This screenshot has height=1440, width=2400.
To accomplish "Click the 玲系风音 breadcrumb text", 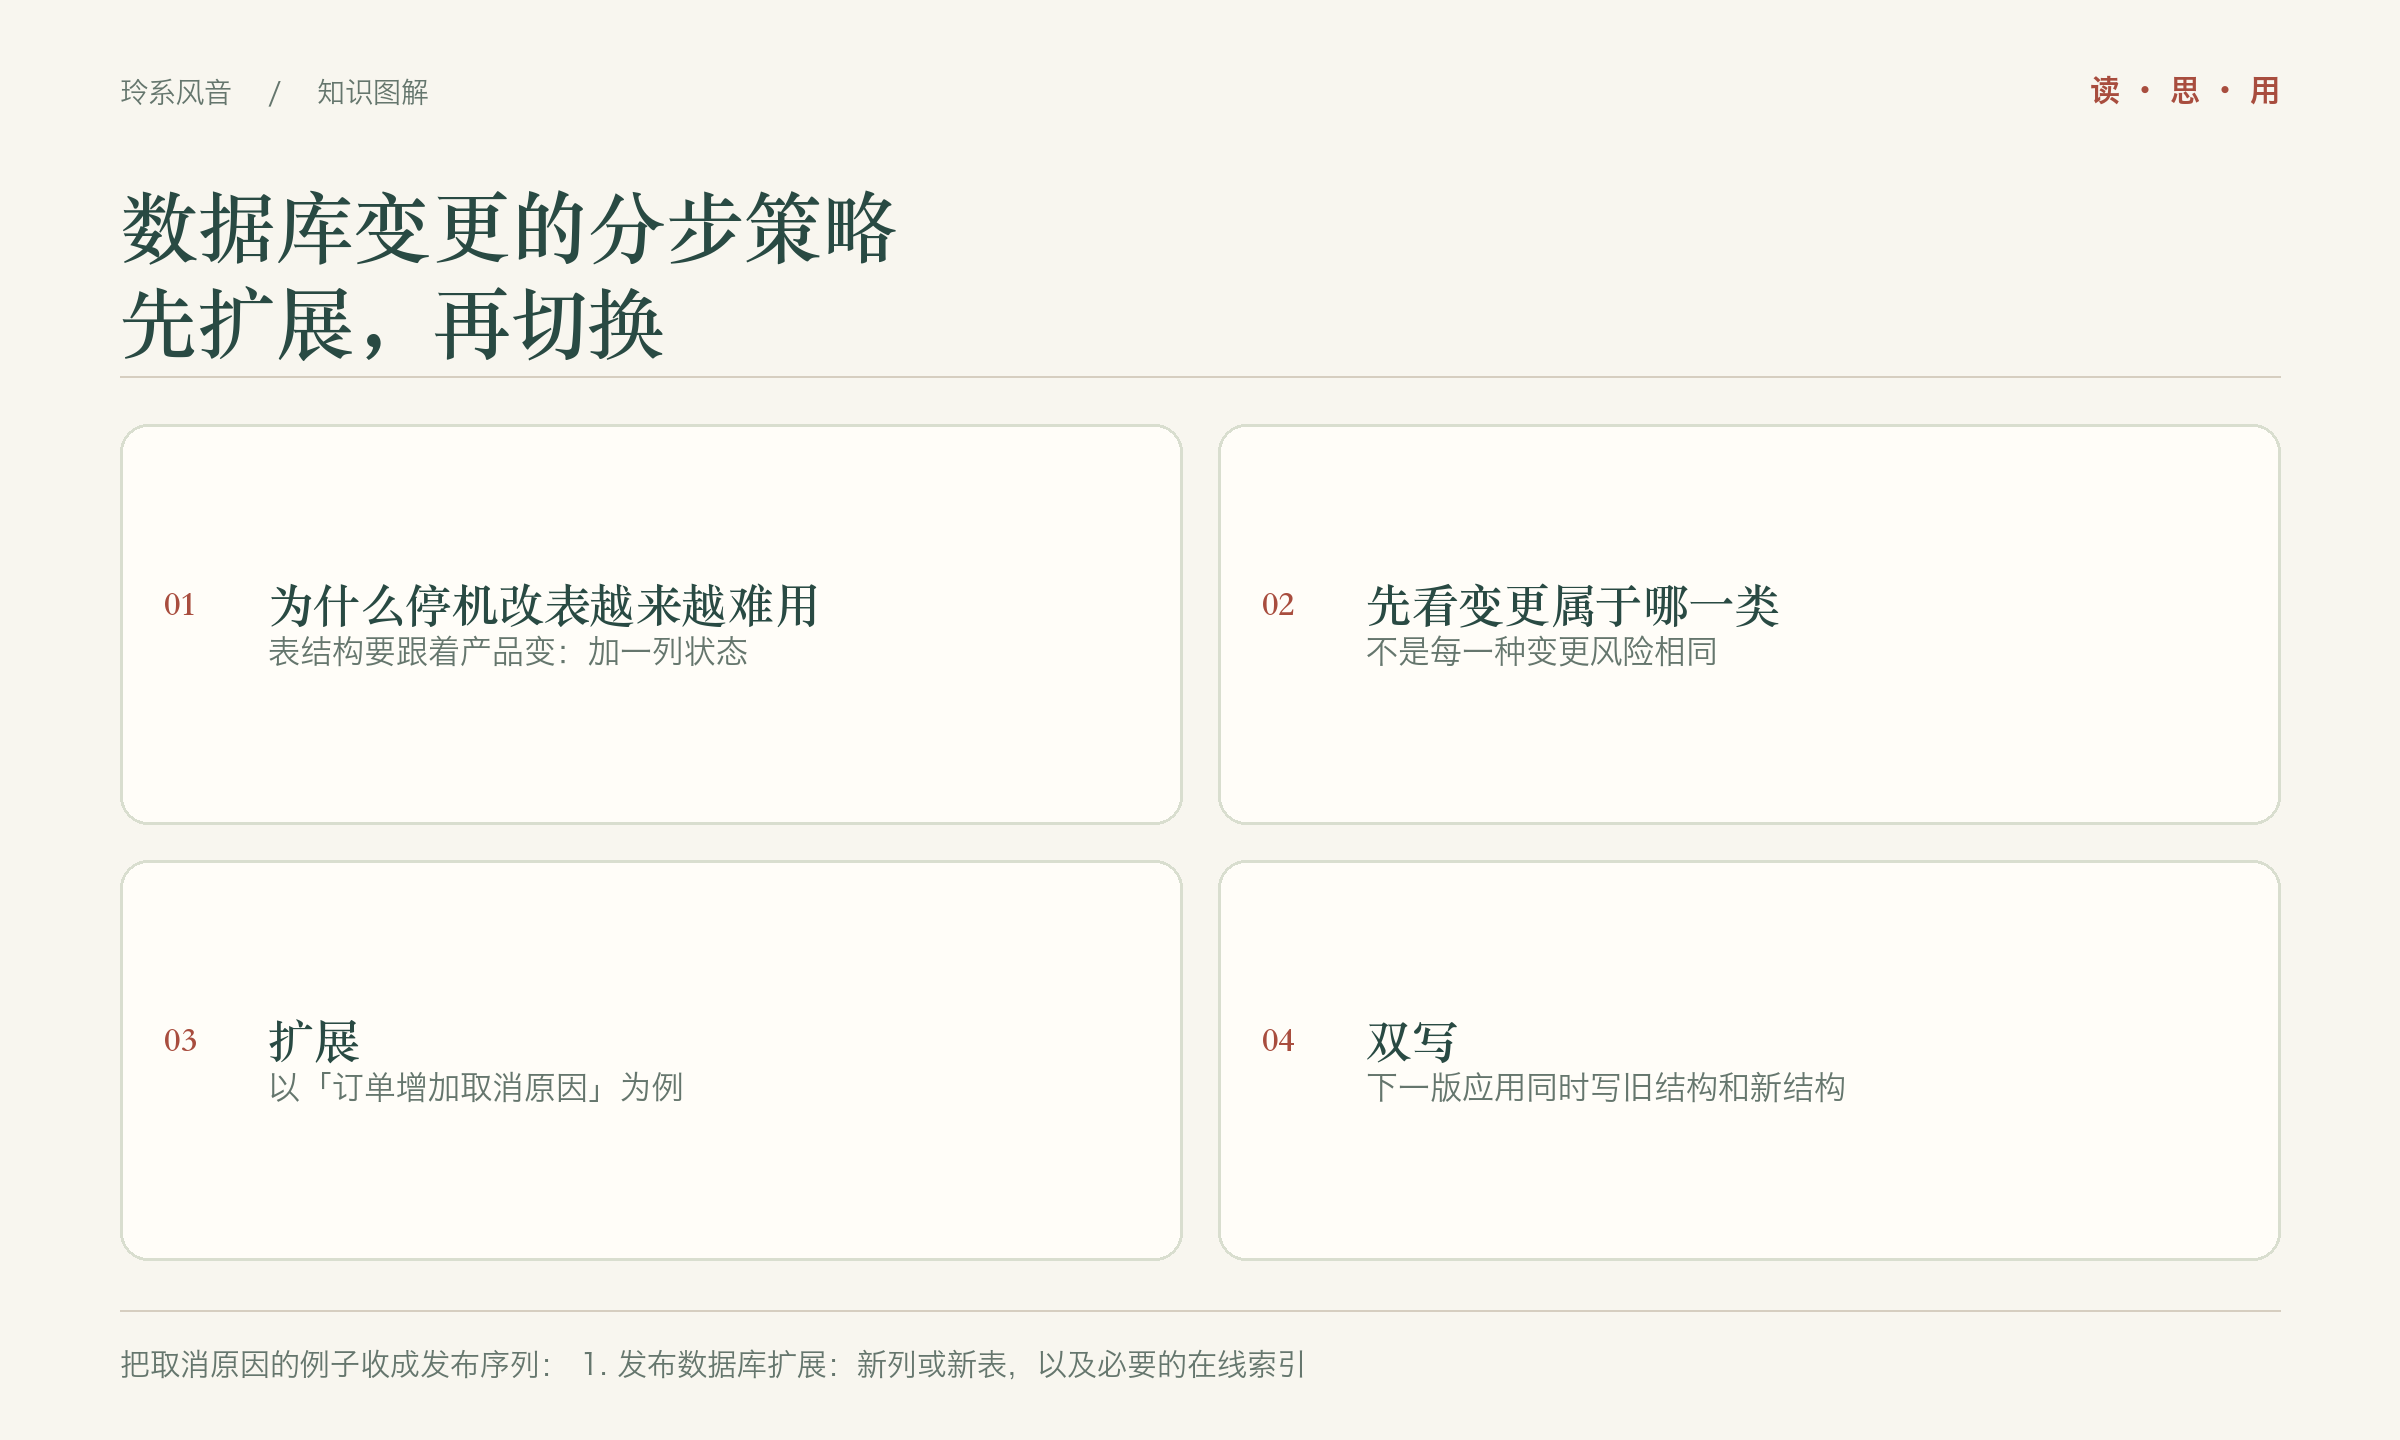I will [x=176, y=92].
